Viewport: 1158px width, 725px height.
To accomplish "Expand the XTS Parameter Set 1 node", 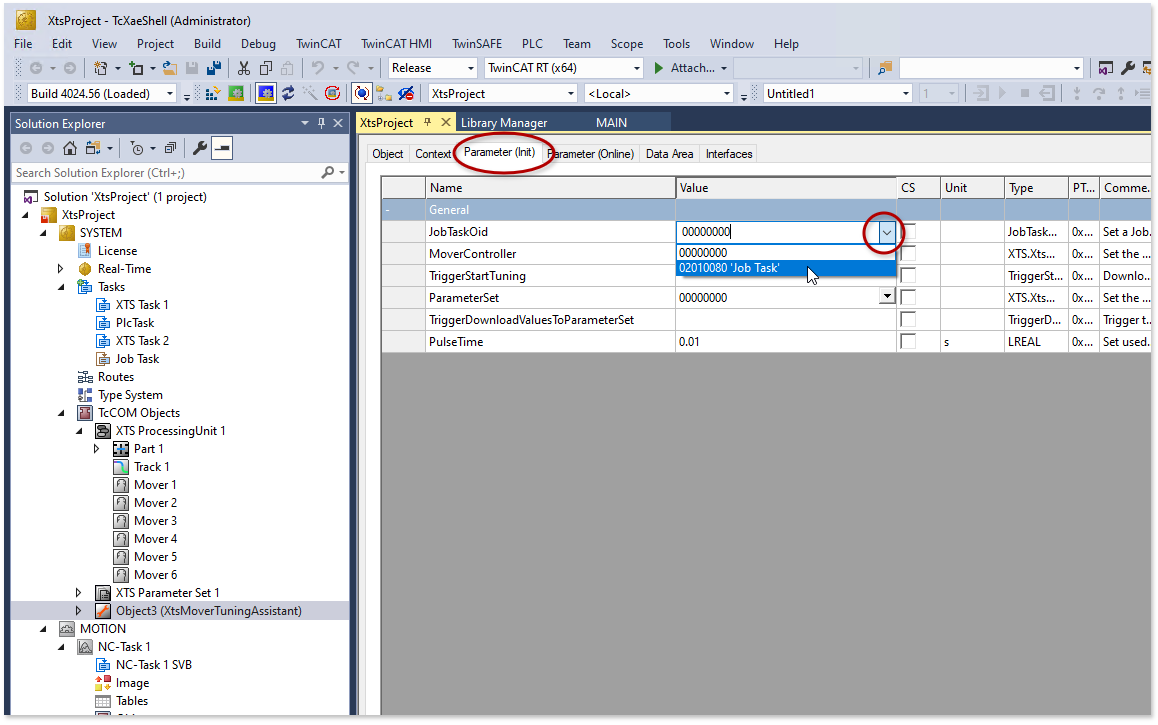I will coord(78,593).
